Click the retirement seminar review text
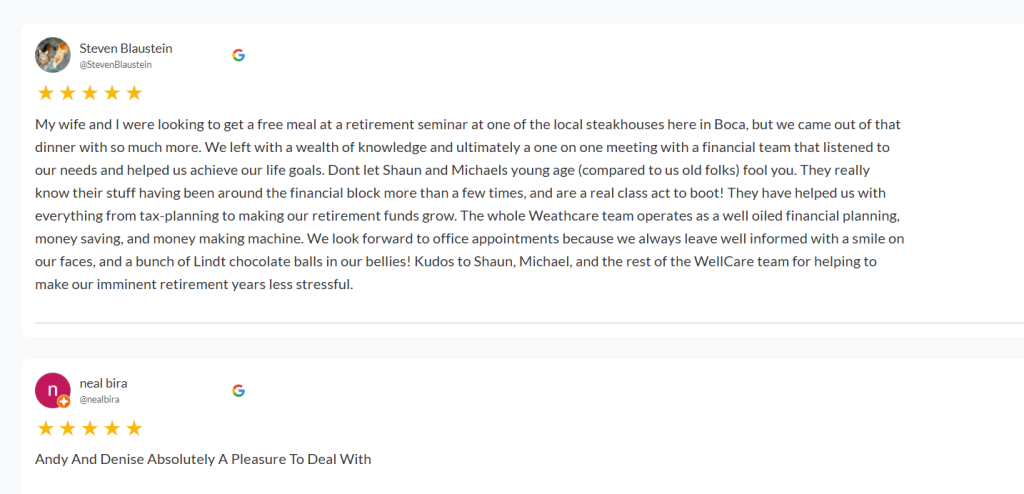Viewport: 1024px width, 494px height. coord(468,204)
